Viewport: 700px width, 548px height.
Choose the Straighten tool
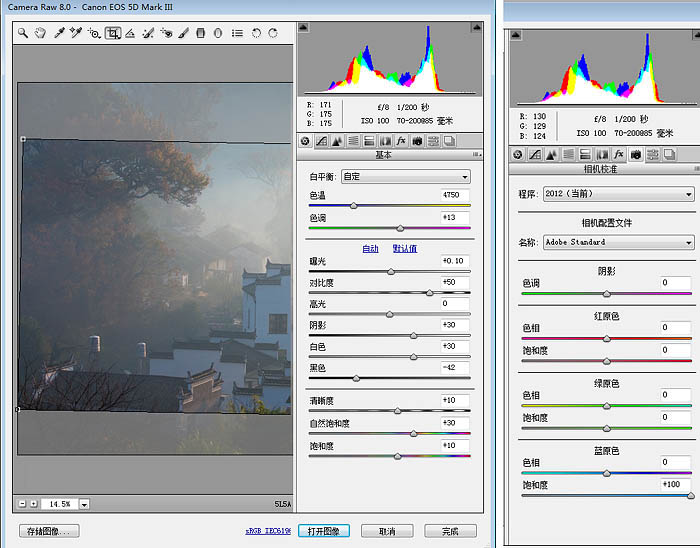[130, 33]
